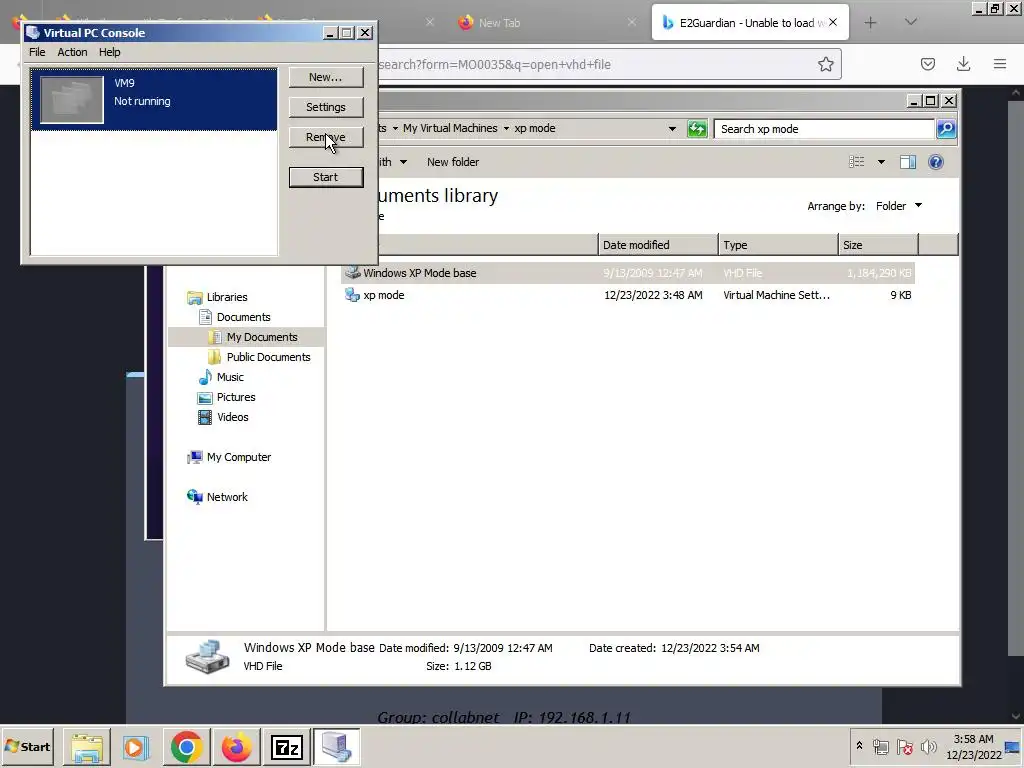Click the Remove button
The width and height of the screenshot is (1024, 768).
coord(326,137)
